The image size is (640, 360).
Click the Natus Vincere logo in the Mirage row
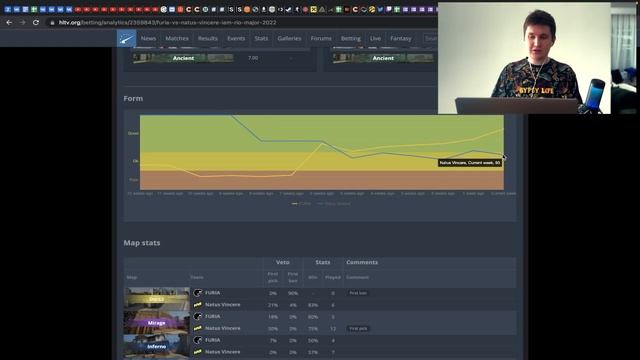coord(198,328)
